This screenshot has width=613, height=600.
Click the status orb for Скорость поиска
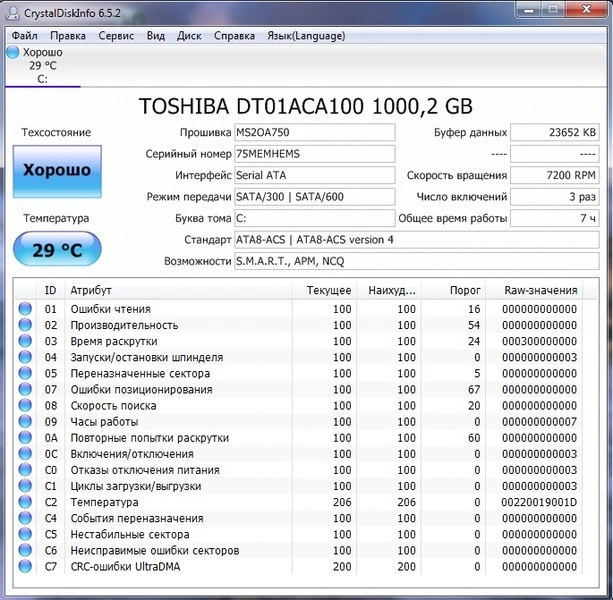click(25, 406)
